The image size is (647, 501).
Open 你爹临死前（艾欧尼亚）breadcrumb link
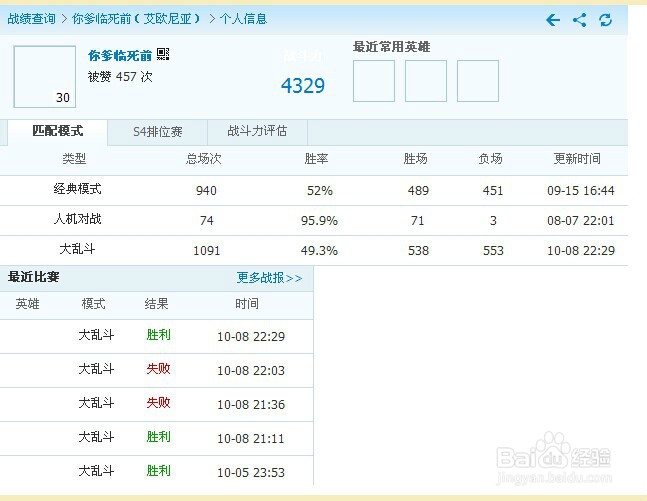pyautogui.click(x=136, y=19)
